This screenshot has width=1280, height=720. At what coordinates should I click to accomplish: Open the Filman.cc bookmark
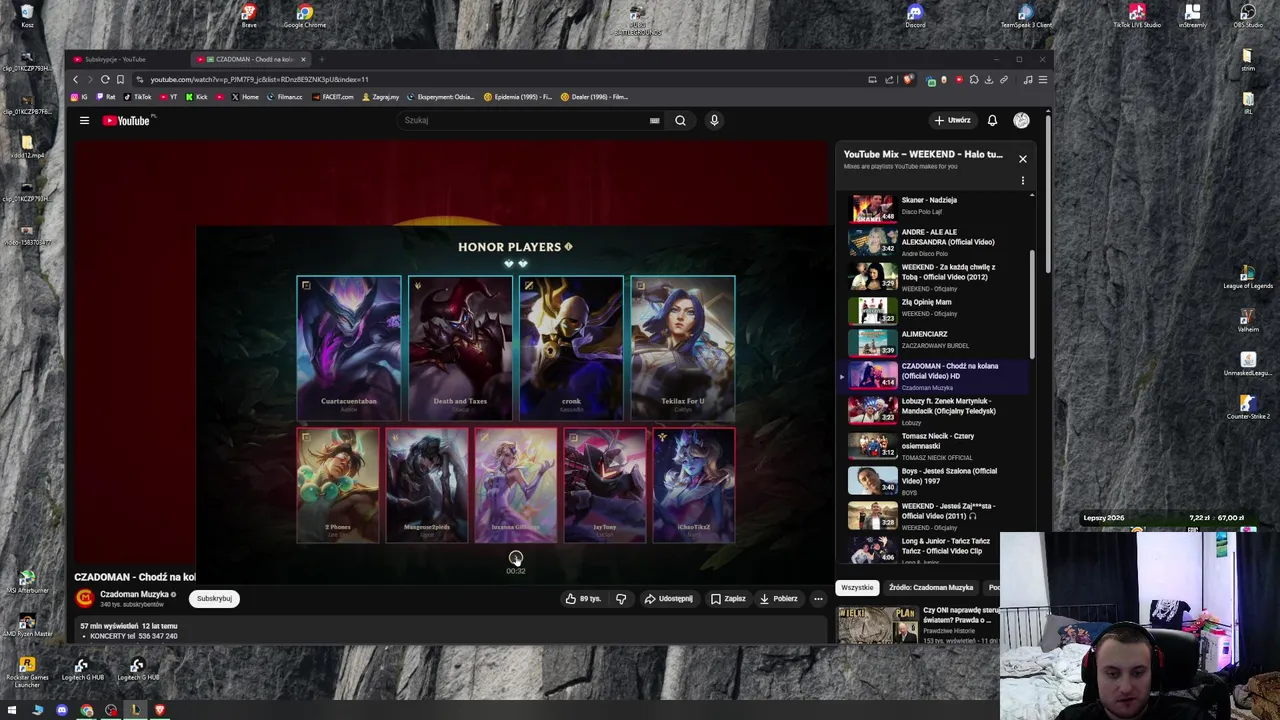coord(285,97)
